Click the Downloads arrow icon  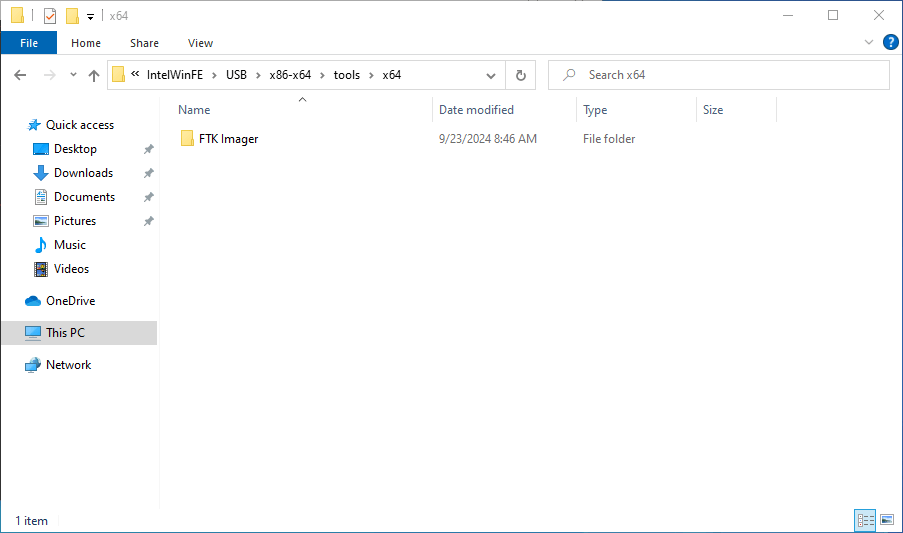[x=40, y=173]
